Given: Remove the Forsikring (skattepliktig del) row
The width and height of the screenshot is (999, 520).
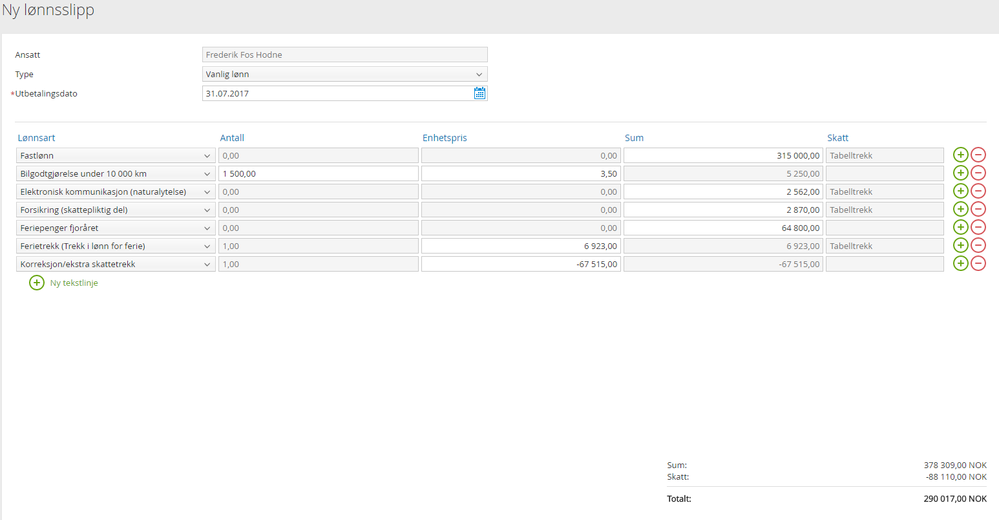Looking at the screenshot, I should point(978,209).
